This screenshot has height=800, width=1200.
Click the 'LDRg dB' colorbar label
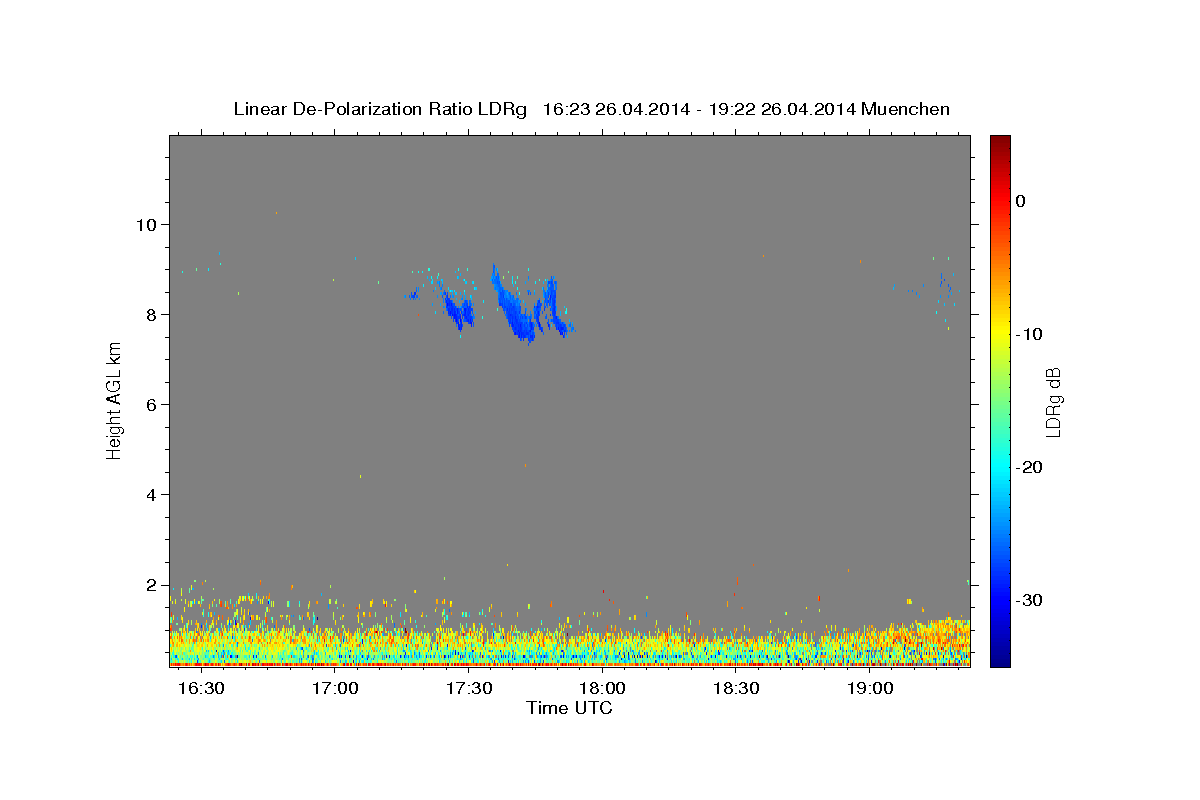tap(1053, 402)
